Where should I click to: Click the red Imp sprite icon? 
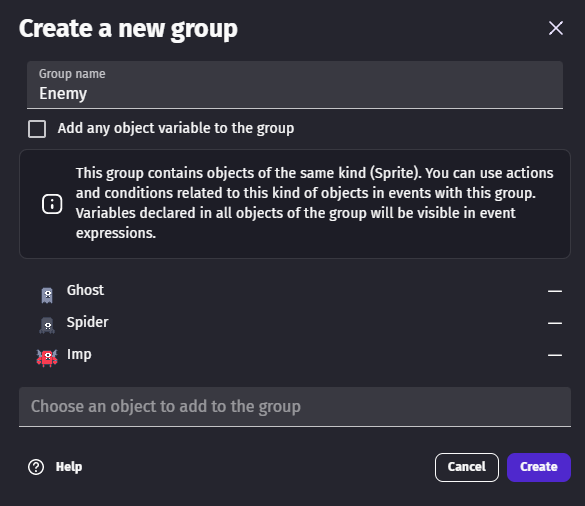click(x=47, y=358)
